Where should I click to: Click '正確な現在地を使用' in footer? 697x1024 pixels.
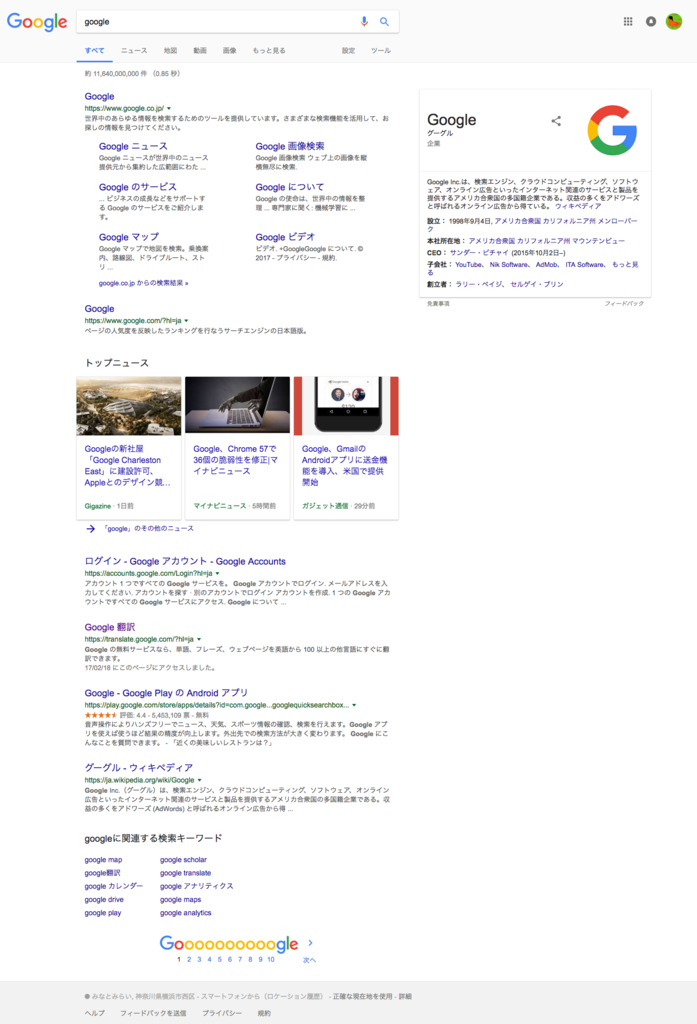[x=363, y=997]
